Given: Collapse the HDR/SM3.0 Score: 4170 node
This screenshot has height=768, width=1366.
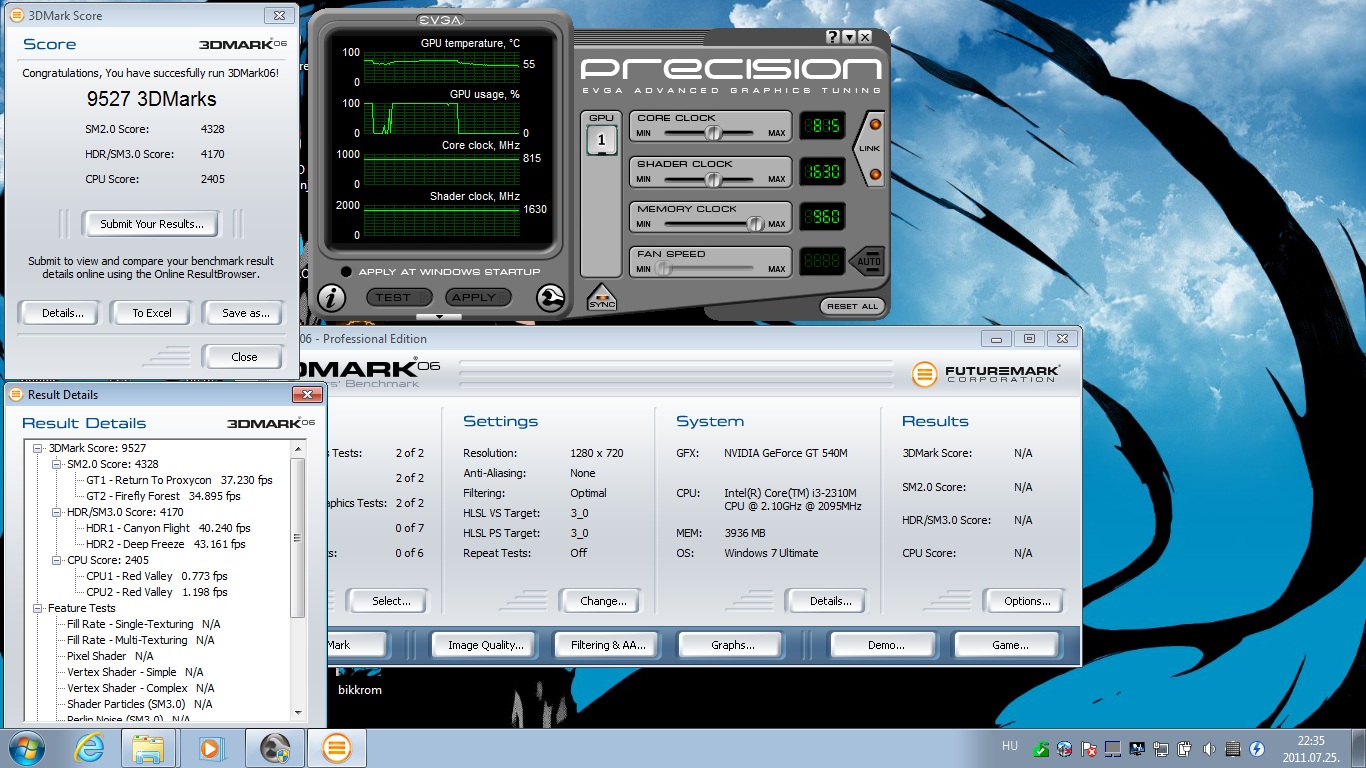Looking at the screenshot, I should (x=56, y=512).
